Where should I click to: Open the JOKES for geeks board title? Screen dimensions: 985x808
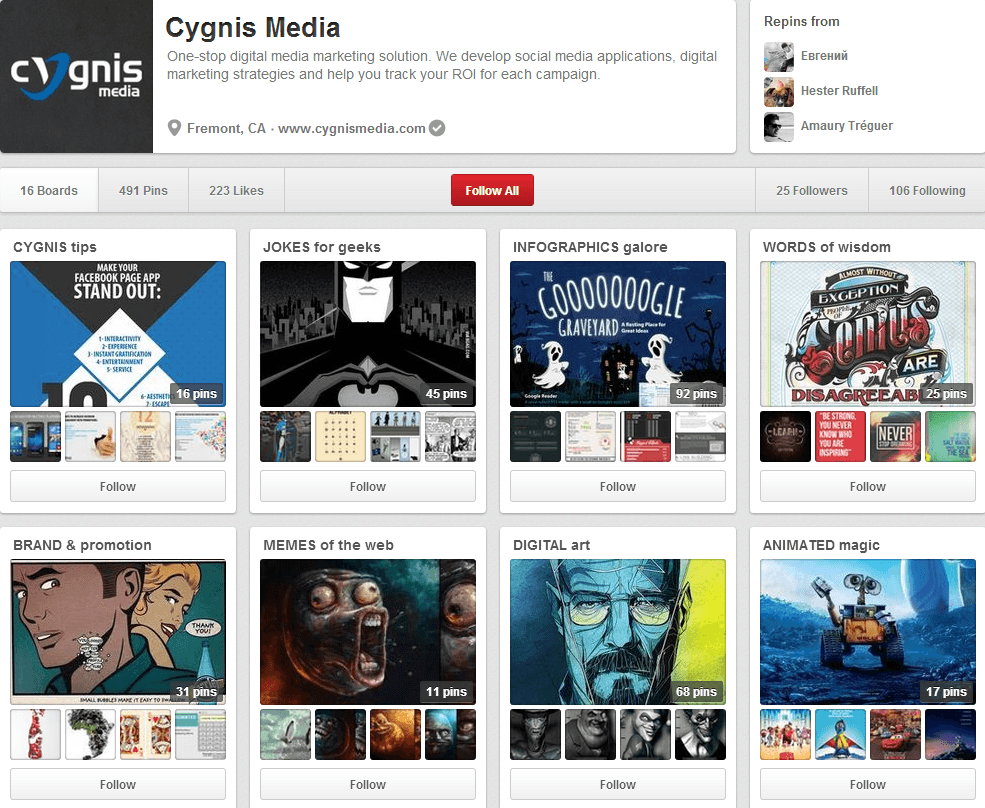coord(322,247)
